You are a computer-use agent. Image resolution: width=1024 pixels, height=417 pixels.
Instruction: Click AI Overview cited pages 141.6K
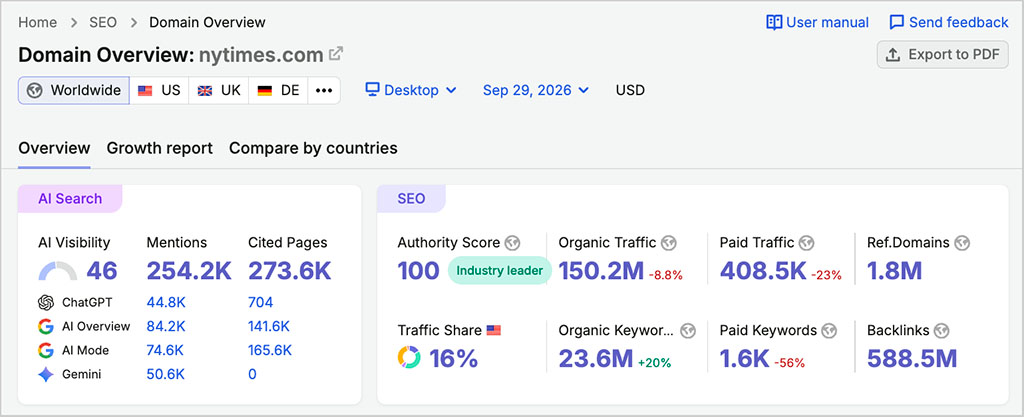pyautogui.click(x=269, y=326)
